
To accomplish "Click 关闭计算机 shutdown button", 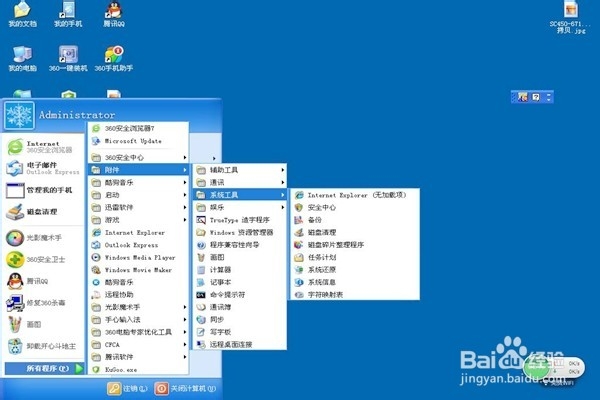I will [185, 389].
